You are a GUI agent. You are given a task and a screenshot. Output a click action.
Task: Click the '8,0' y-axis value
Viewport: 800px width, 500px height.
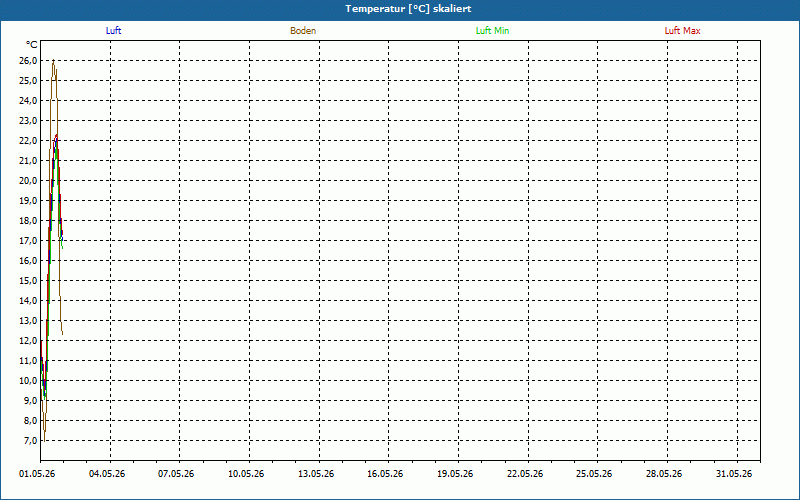31,421
